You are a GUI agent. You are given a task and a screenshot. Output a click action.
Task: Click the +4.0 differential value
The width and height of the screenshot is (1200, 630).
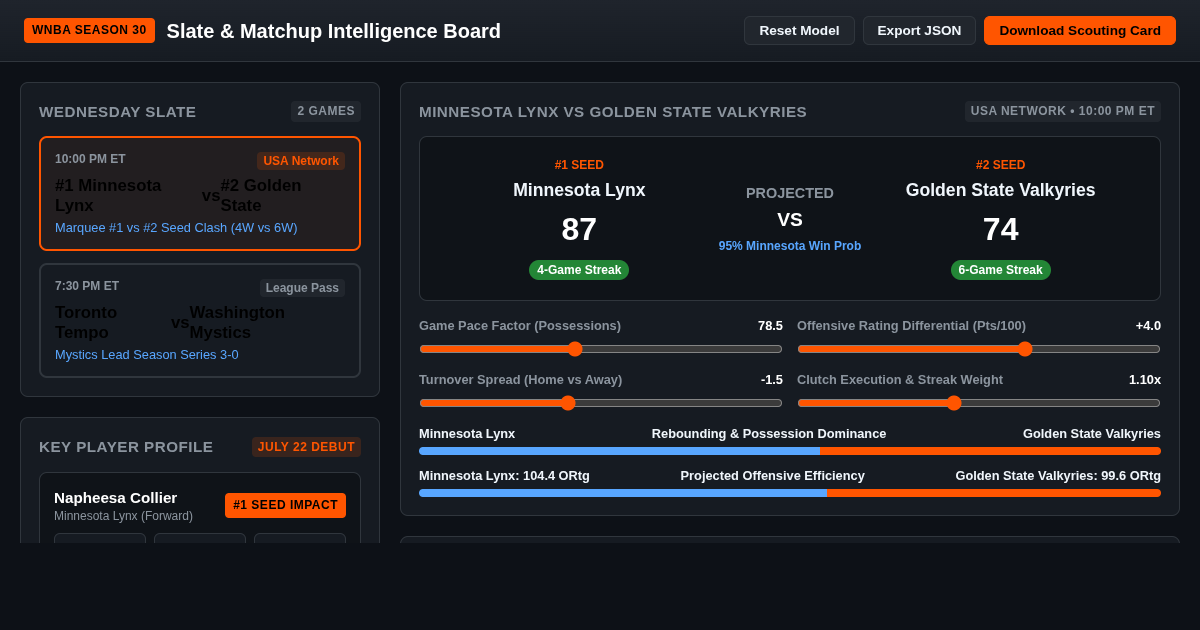click(1148, 326)
